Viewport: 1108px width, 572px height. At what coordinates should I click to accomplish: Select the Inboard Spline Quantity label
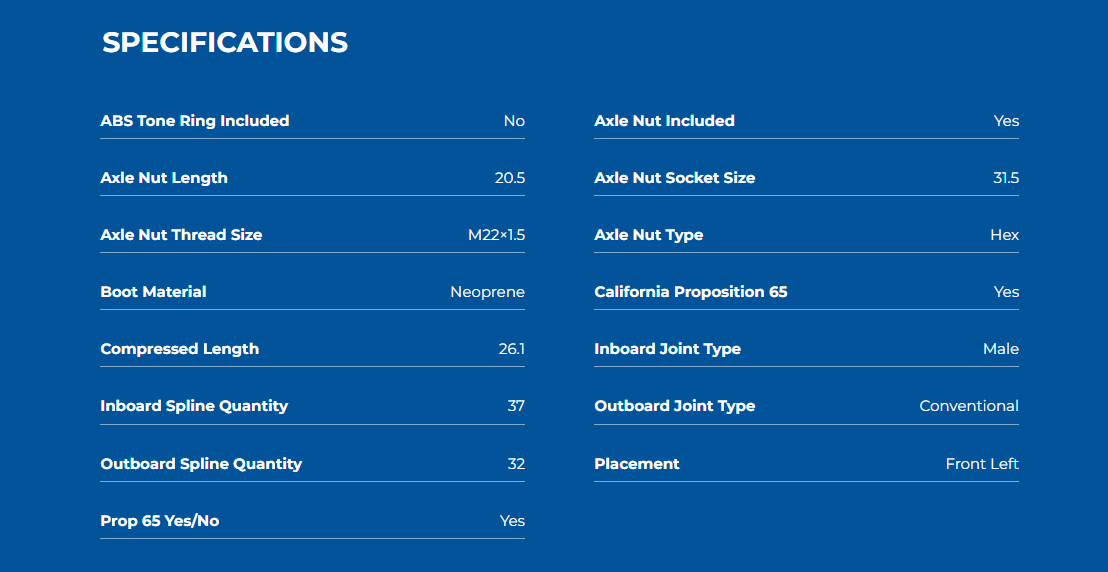coord(194,406)
